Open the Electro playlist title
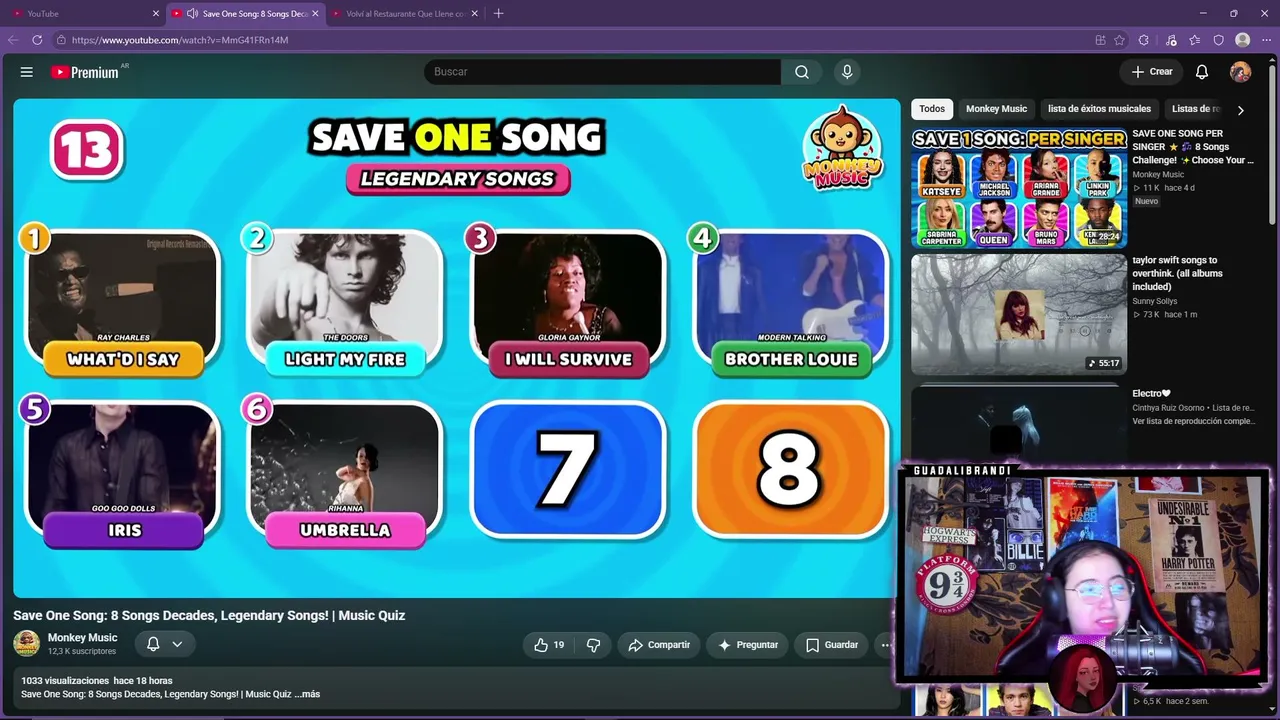Image resolution: width=1280 pixels, height=720 pixels. [1151, 394]
